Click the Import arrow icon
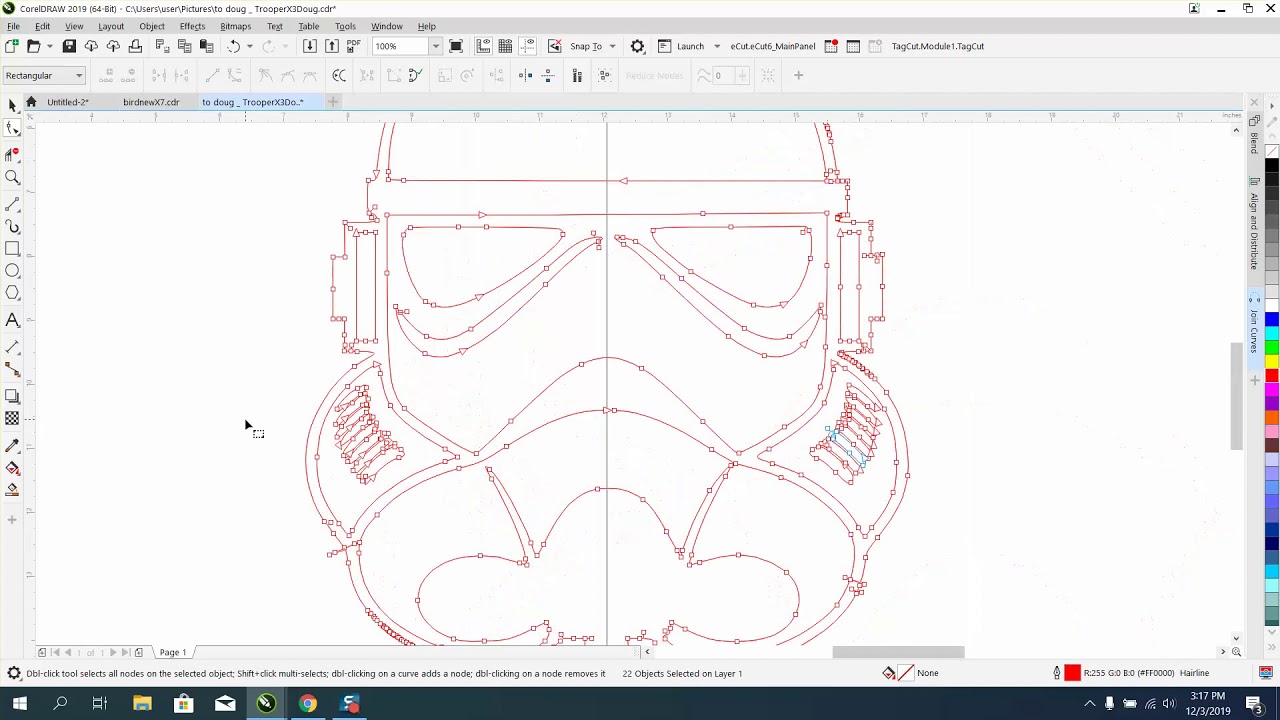1280x720 pixels. click(x=309, y=46)
